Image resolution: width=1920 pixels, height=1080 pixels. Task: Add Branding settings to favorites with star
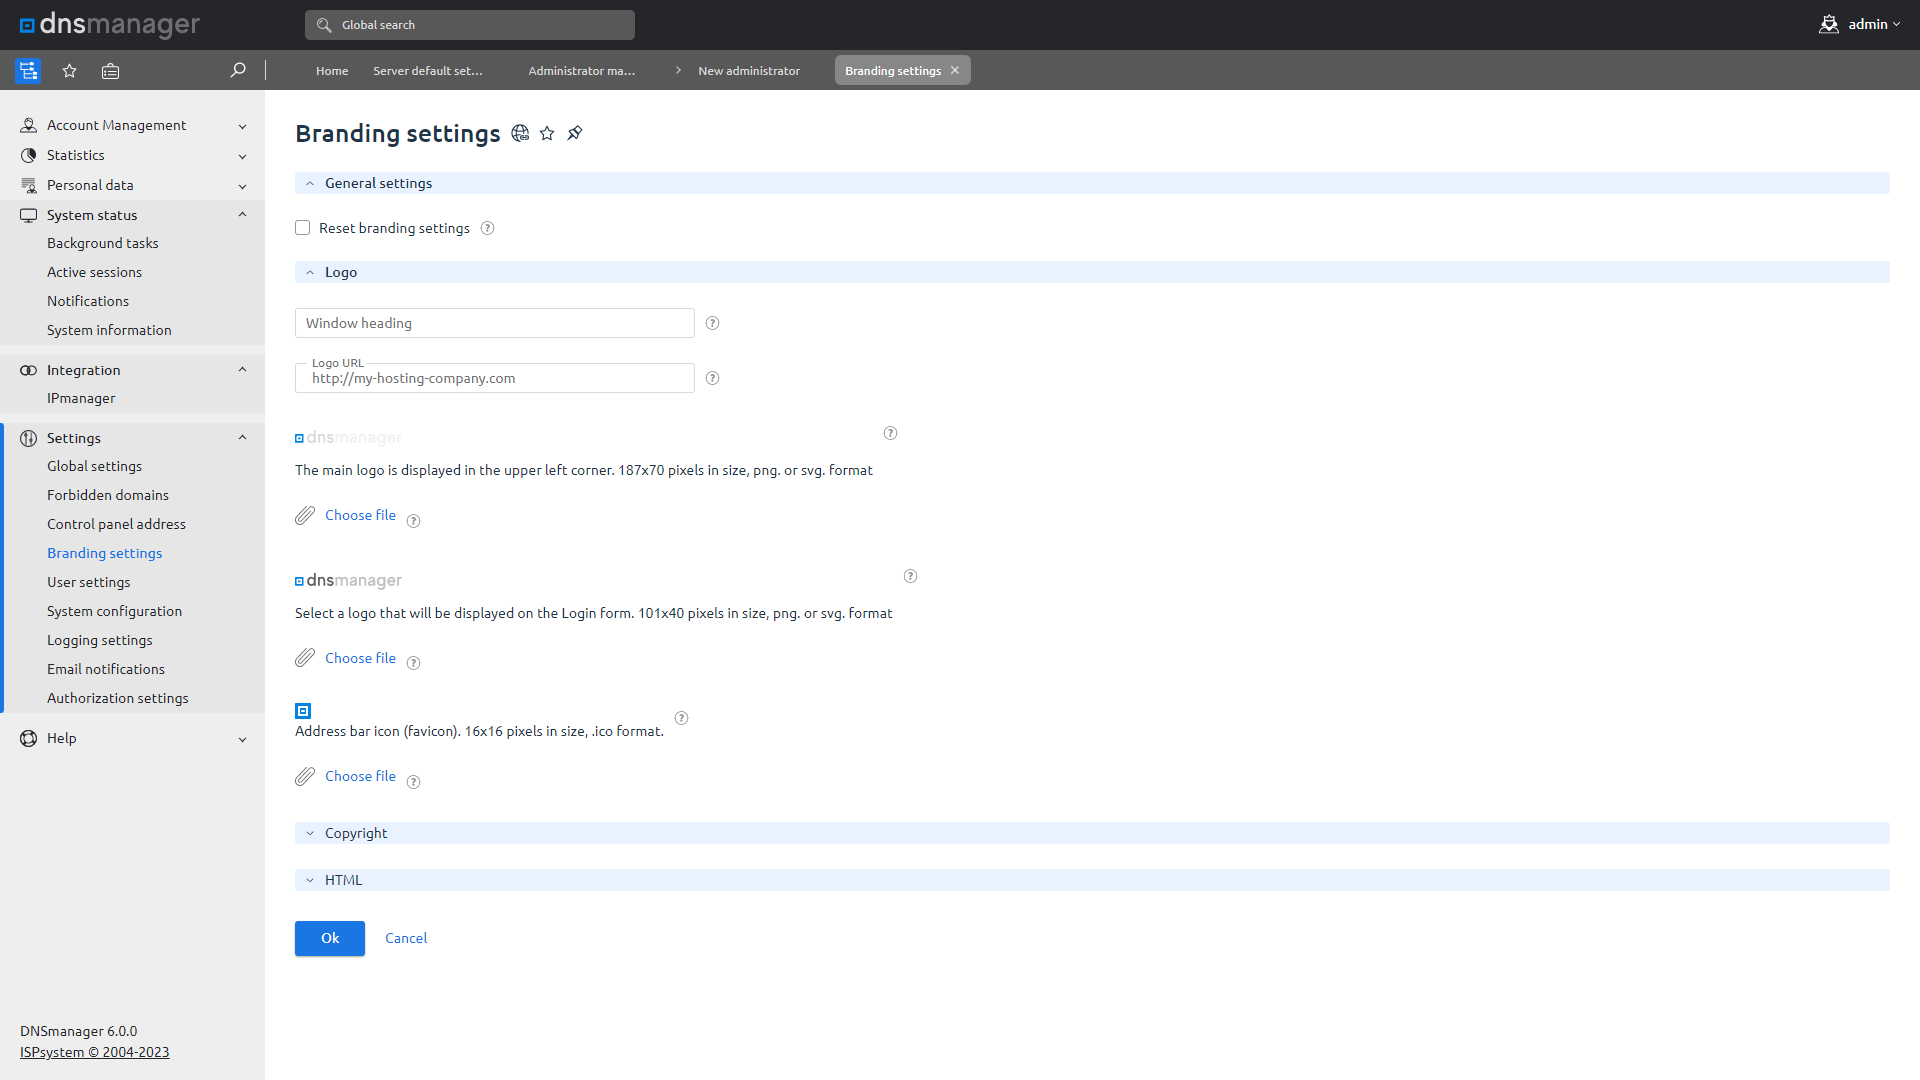pos(547,133)
